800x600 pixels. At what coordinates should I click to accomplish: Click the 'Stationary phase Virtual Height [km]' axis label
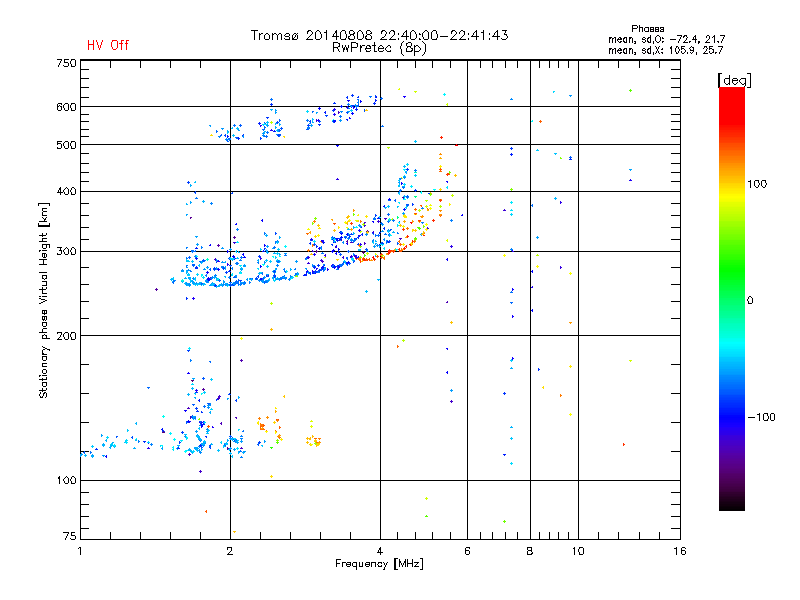[x=44, y=301]
